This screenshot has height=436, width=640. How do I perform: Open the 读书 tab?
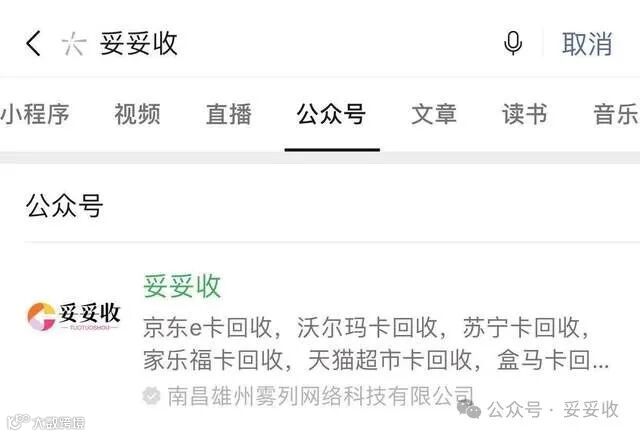tap(525, 114)
